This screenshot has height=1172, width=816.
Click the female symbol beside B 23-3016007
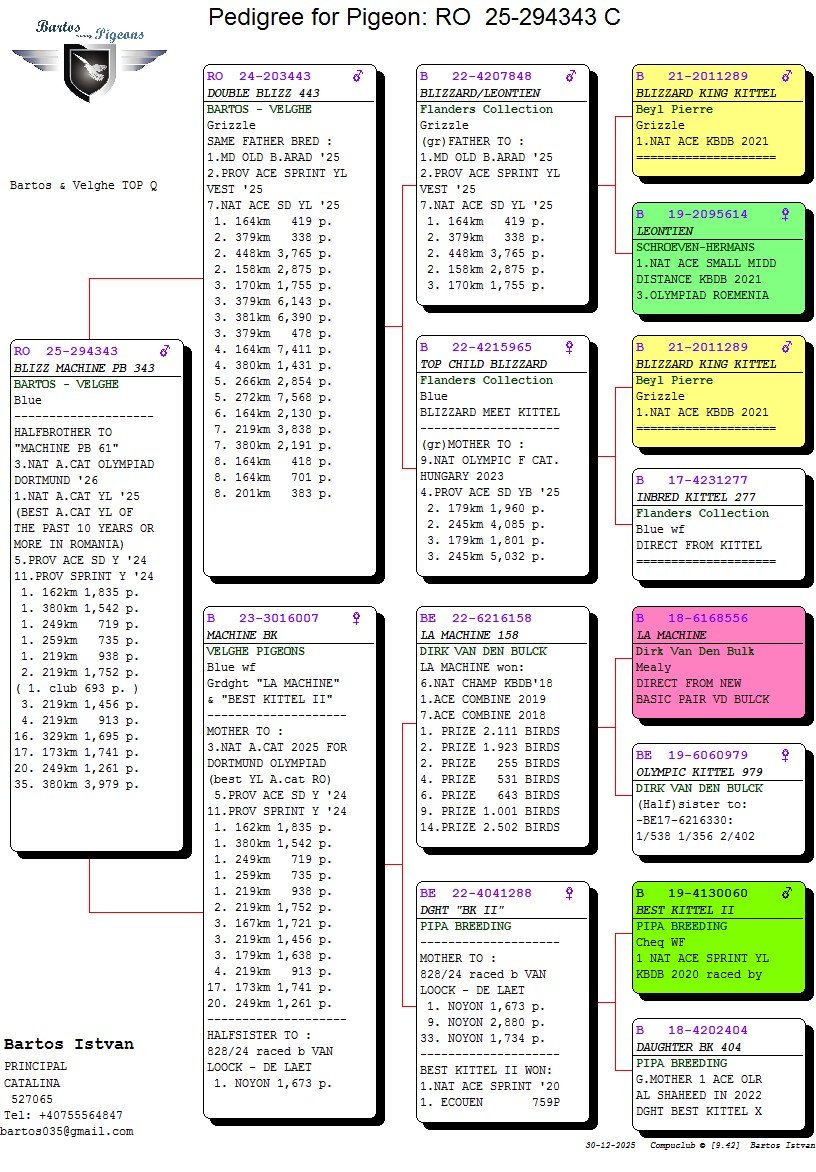click(x=358, y=618)
